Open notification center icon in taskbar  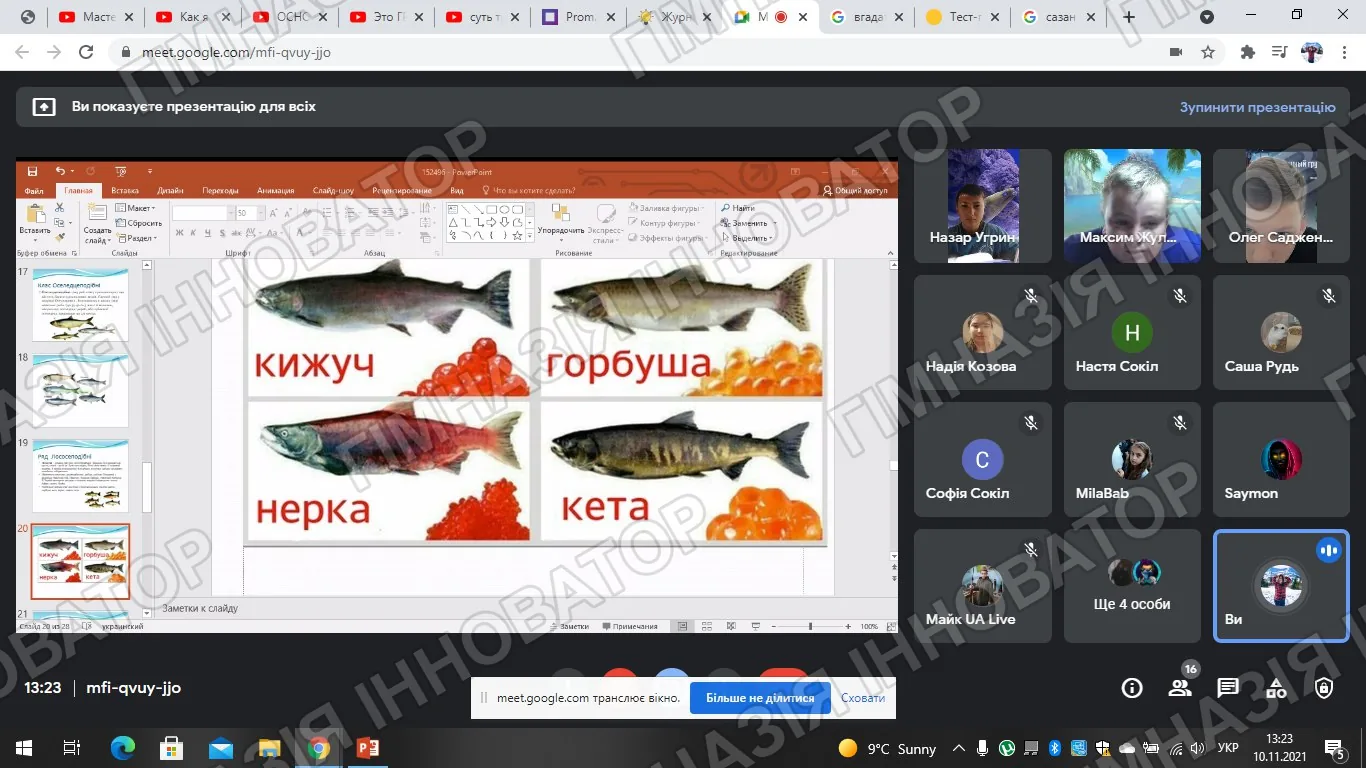(x=1334, y=748)
